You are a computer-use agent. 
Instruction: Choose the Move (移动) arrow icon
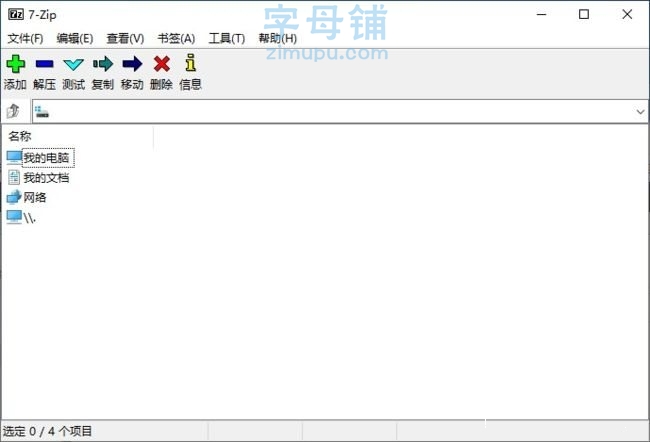(x=132, y=64)
